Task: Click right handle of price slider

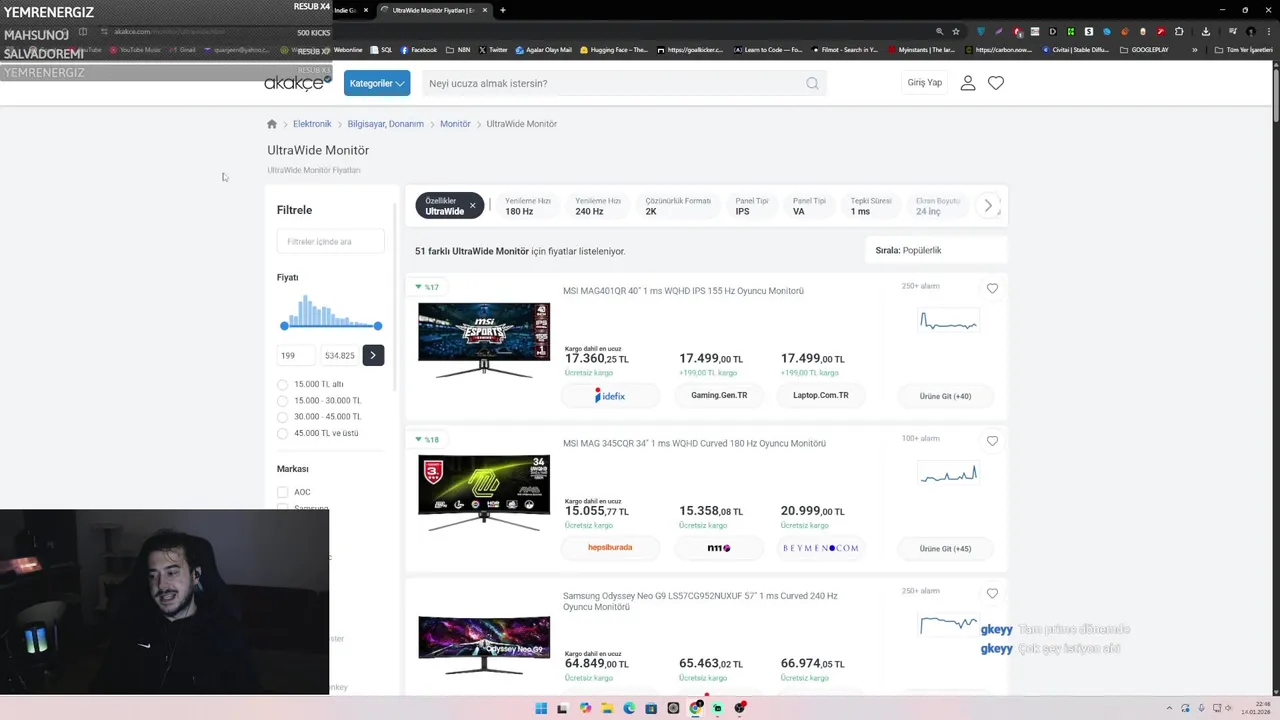Action: pos(378,326)
